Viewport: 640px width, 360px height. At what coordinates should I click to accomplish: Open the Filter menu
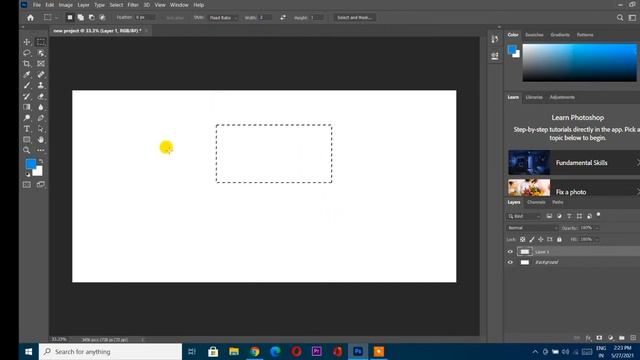point(133,5)
